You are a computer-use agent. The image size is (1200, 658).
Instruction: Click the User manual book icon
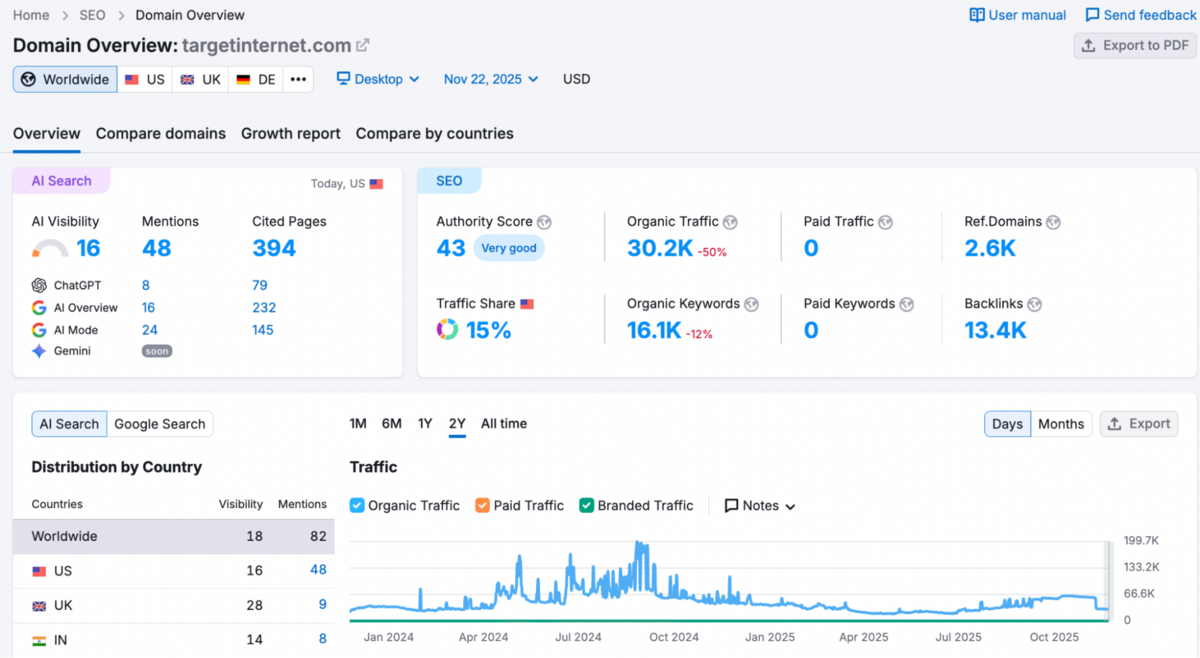977,15
